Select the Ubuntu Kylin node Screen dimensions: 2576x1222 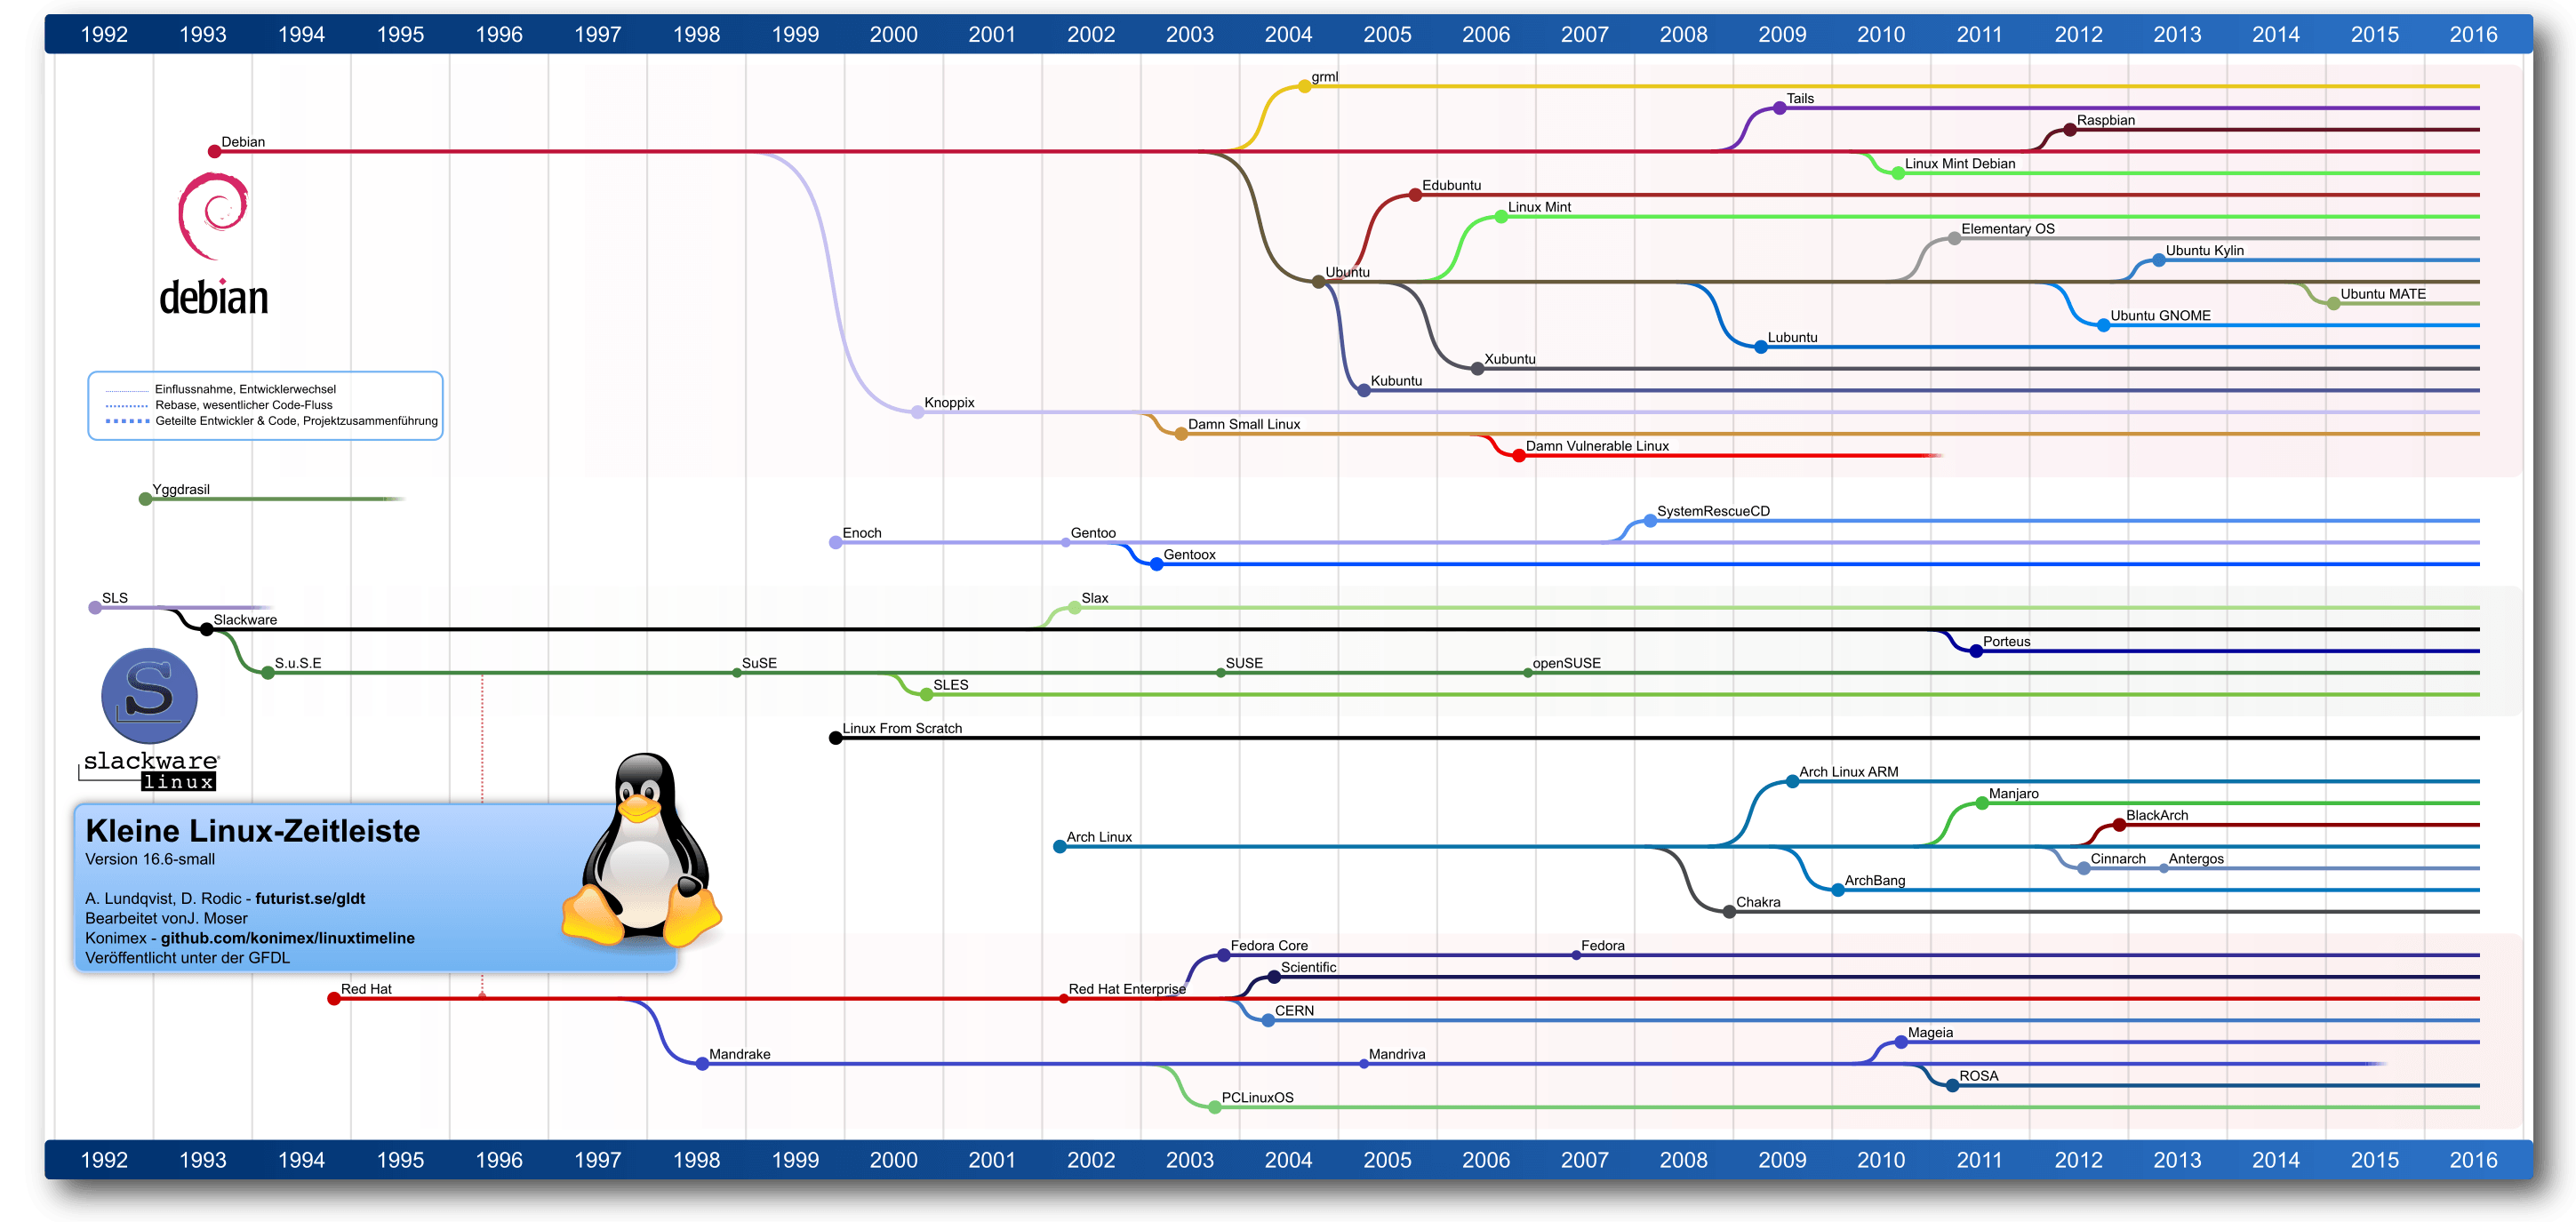pyautogui.click(x=2159, y=260)
